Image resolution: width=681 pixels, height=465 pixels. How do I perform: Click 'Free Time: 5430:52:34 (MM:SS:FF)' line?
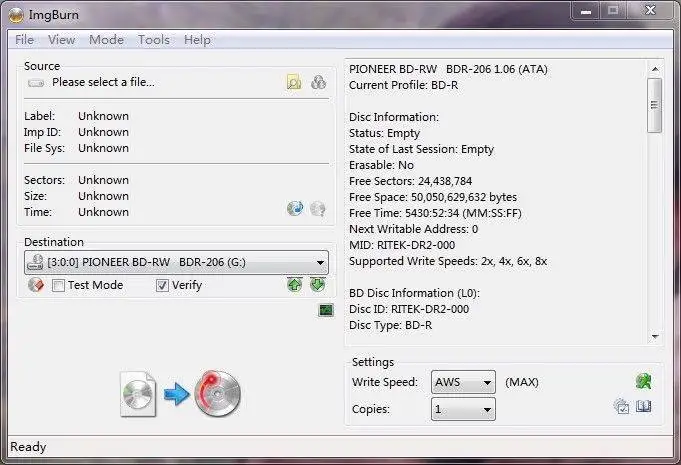coord(435,213)
